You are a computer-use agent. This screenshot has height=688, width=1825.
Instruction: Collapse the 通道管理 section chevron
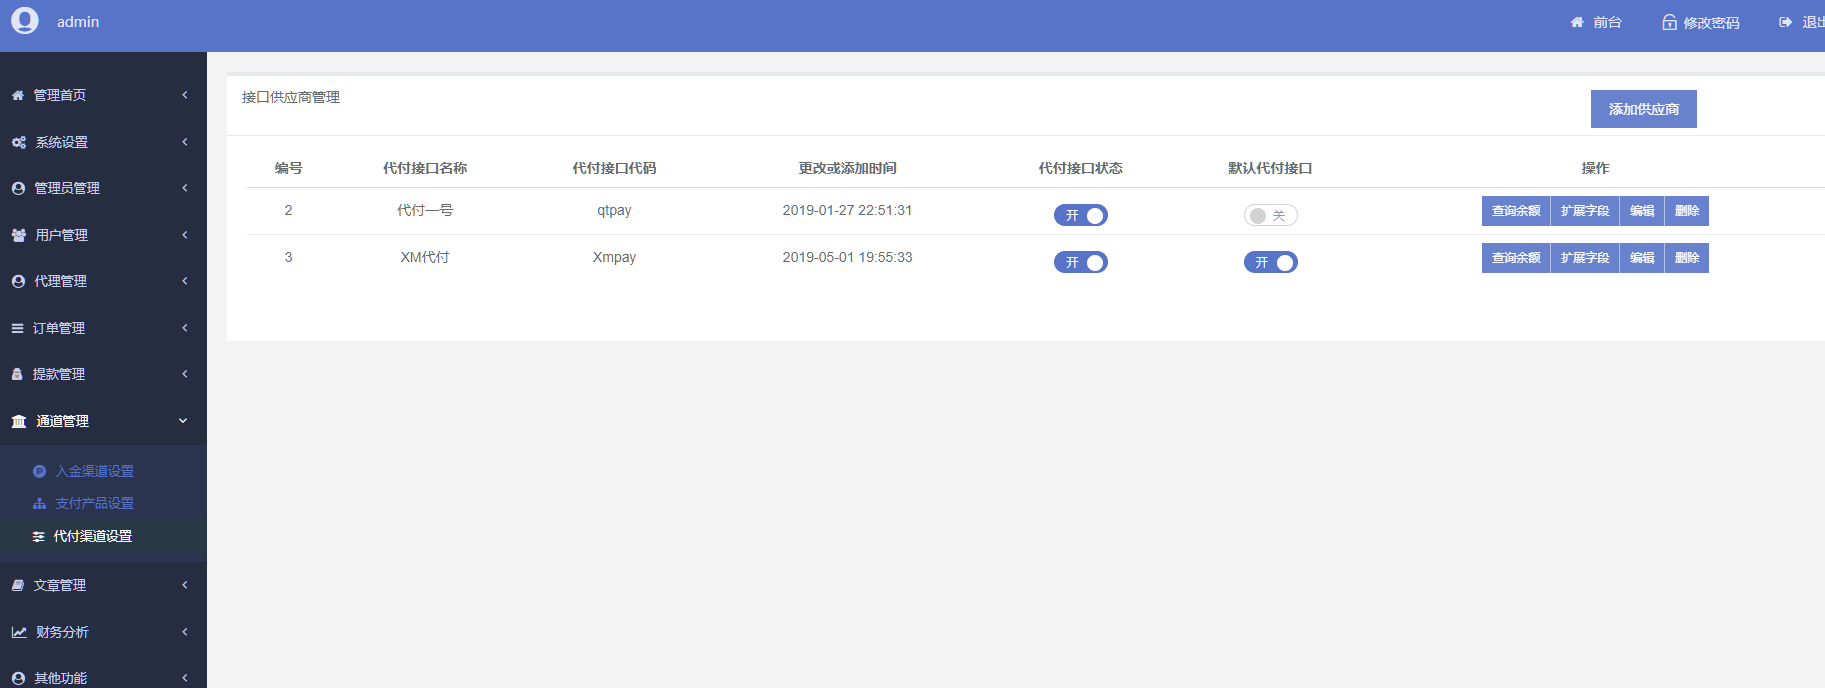coord(183,421)
